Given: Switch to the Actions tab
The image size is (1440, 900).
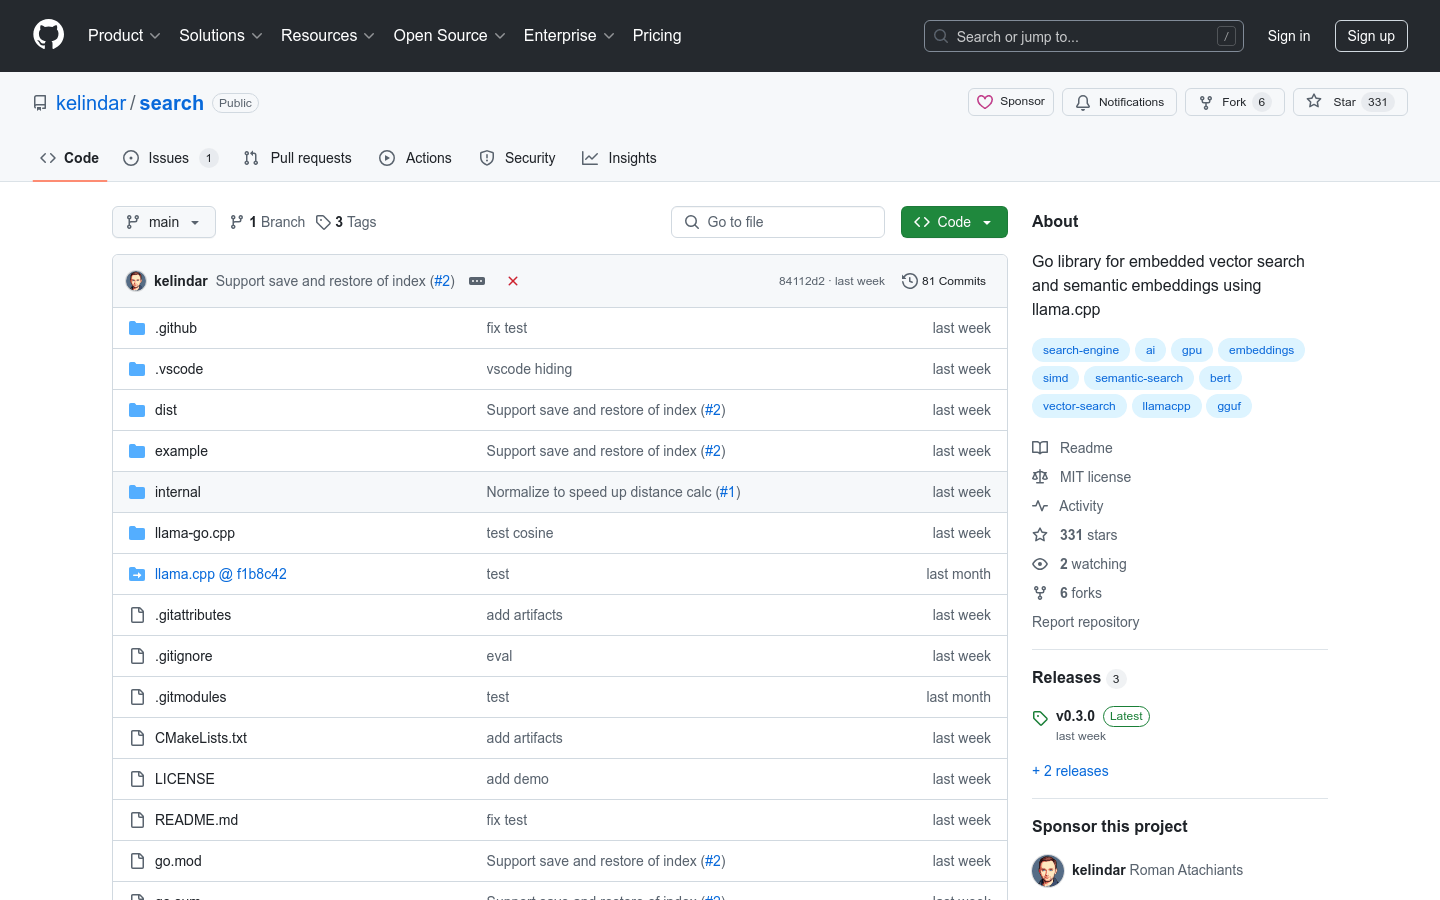Looking at the screenshot, I should pyautogui.click(x=416, y=158).
